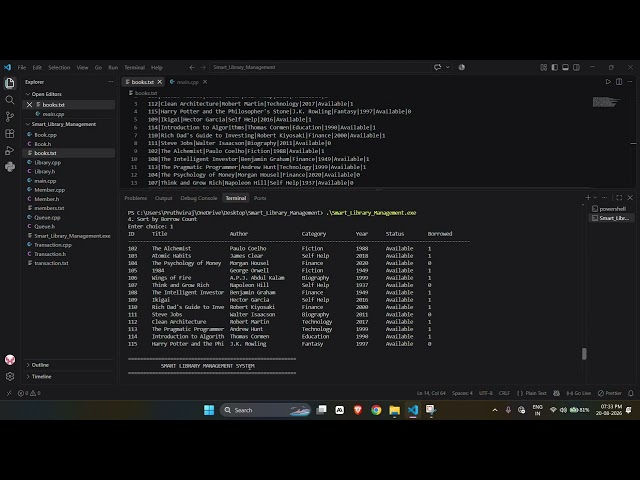Click Go Live in status bar
Image resolution: width=640 pixels, height=480 pixels.
579,393
